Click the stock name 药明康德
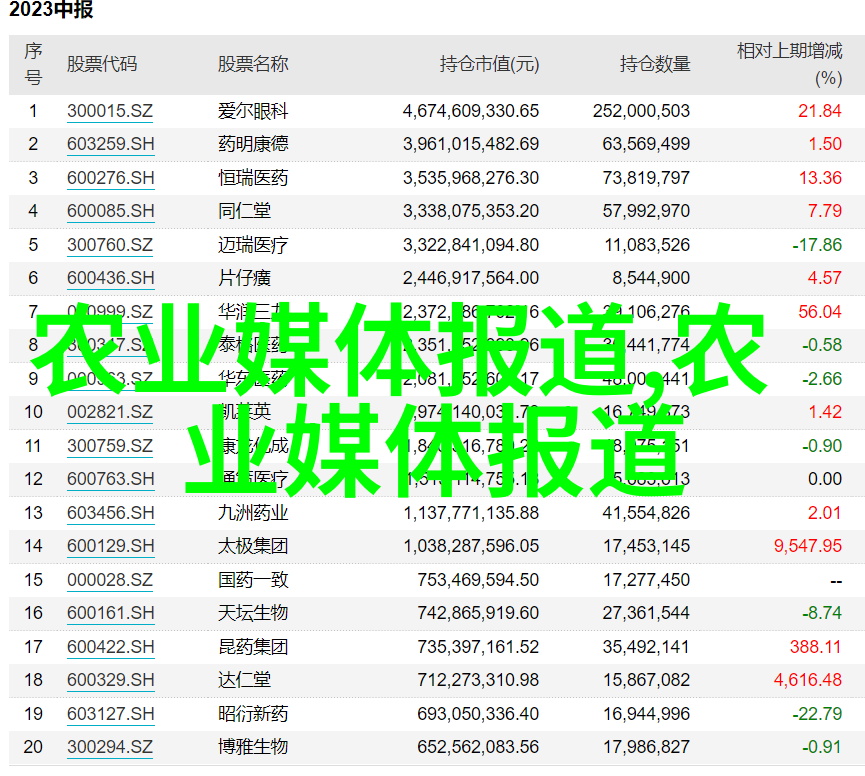 (x=253, y=144)
